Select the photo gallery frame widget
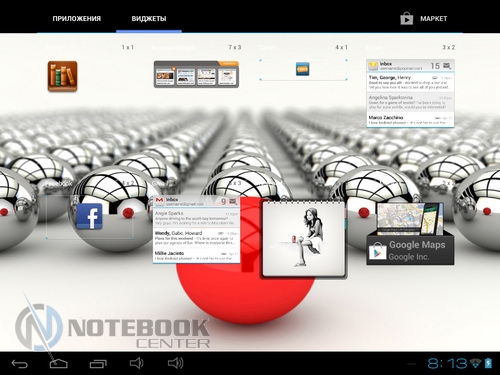The height and width of the screenshot is (375, 500). point(303,239)
